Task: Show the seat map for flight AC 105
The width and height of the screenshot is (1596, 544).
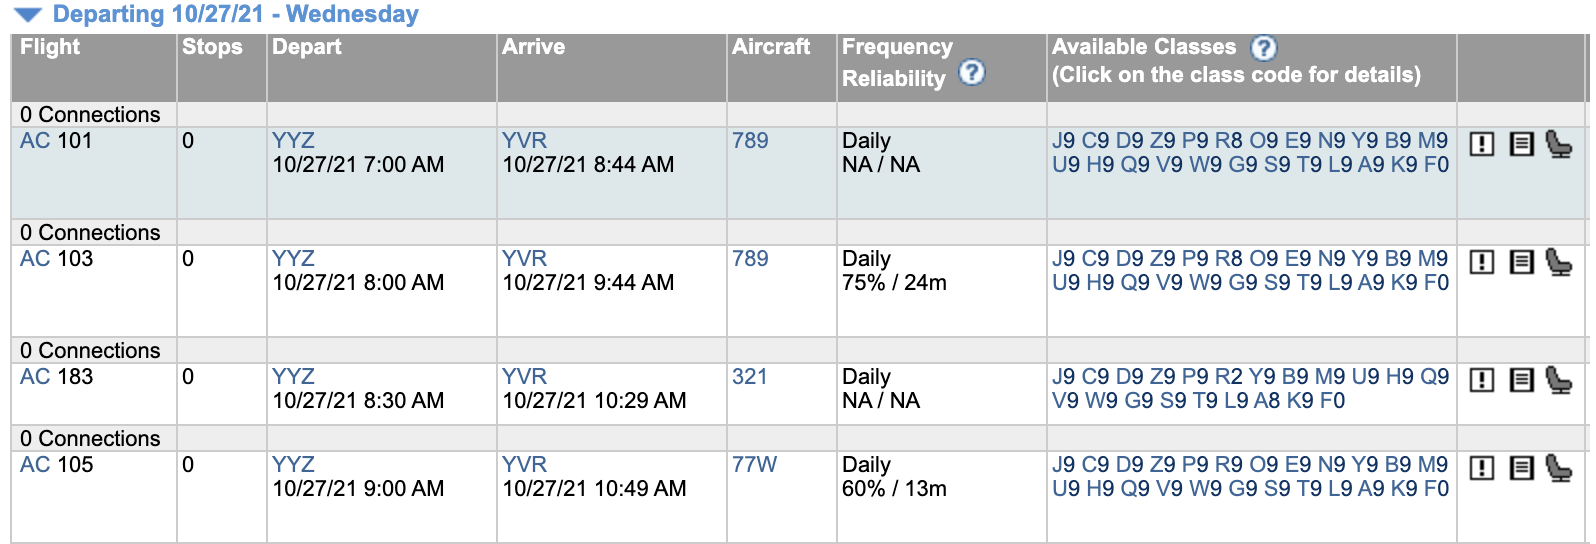Action: point(1558,468)
